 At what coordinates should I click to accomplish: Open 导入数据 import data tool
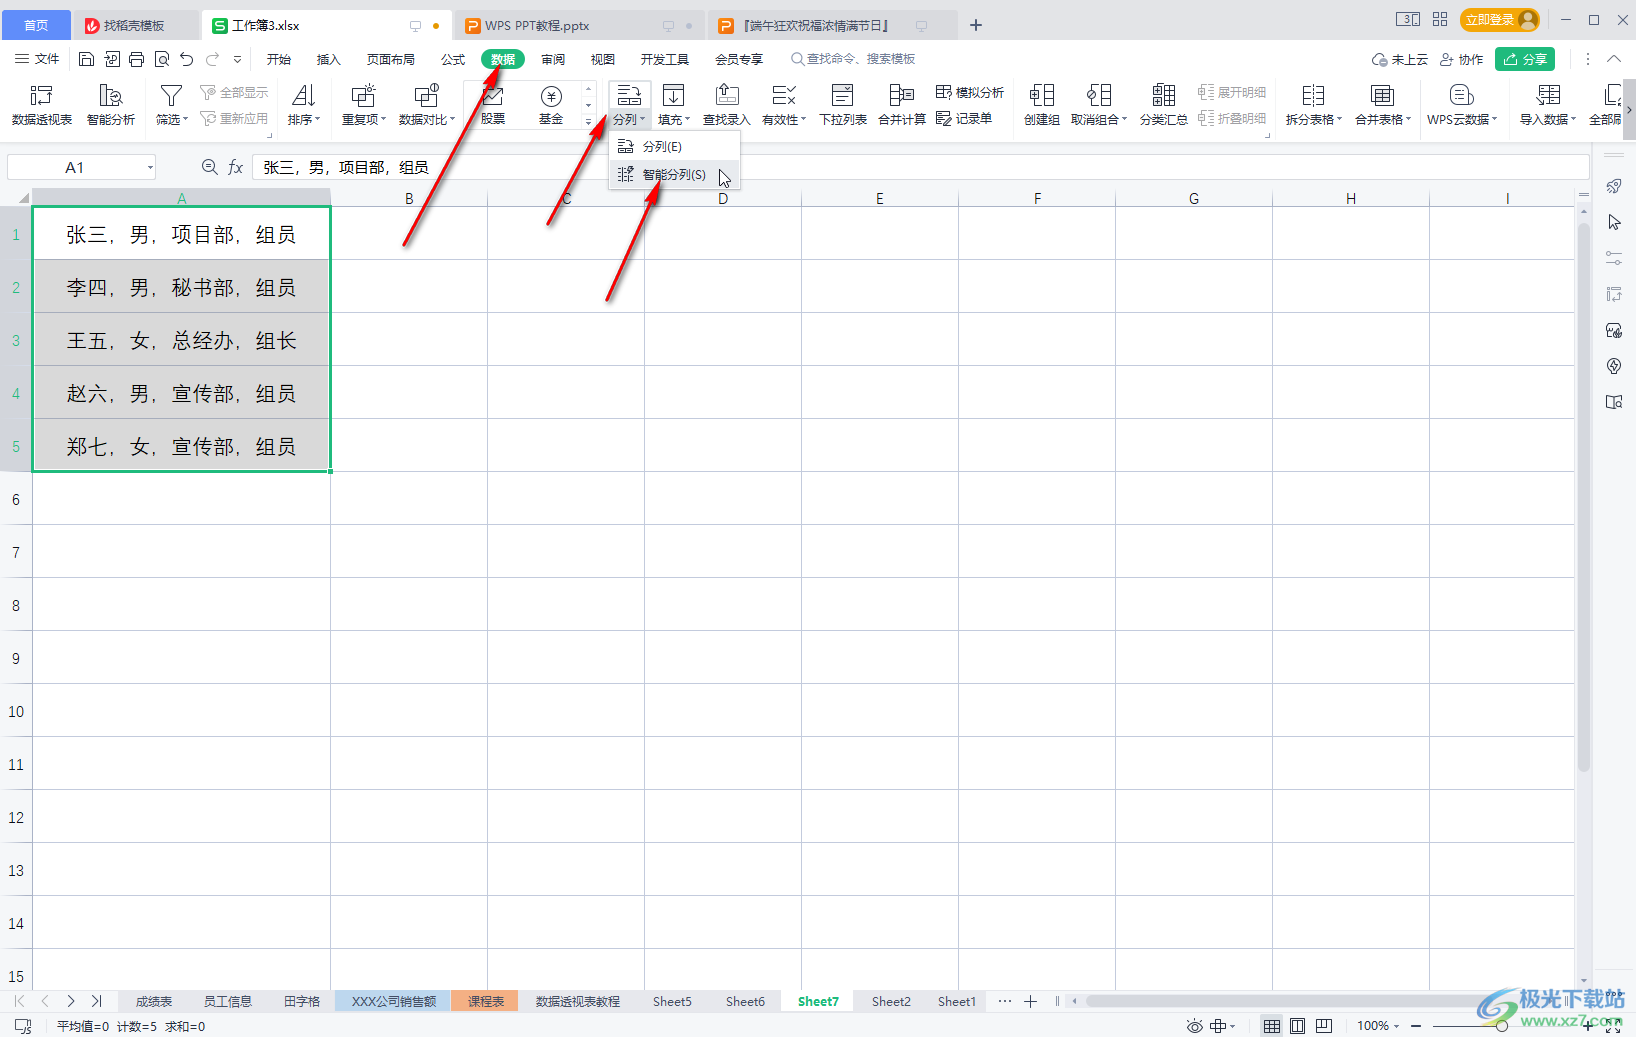(1548, 105)
